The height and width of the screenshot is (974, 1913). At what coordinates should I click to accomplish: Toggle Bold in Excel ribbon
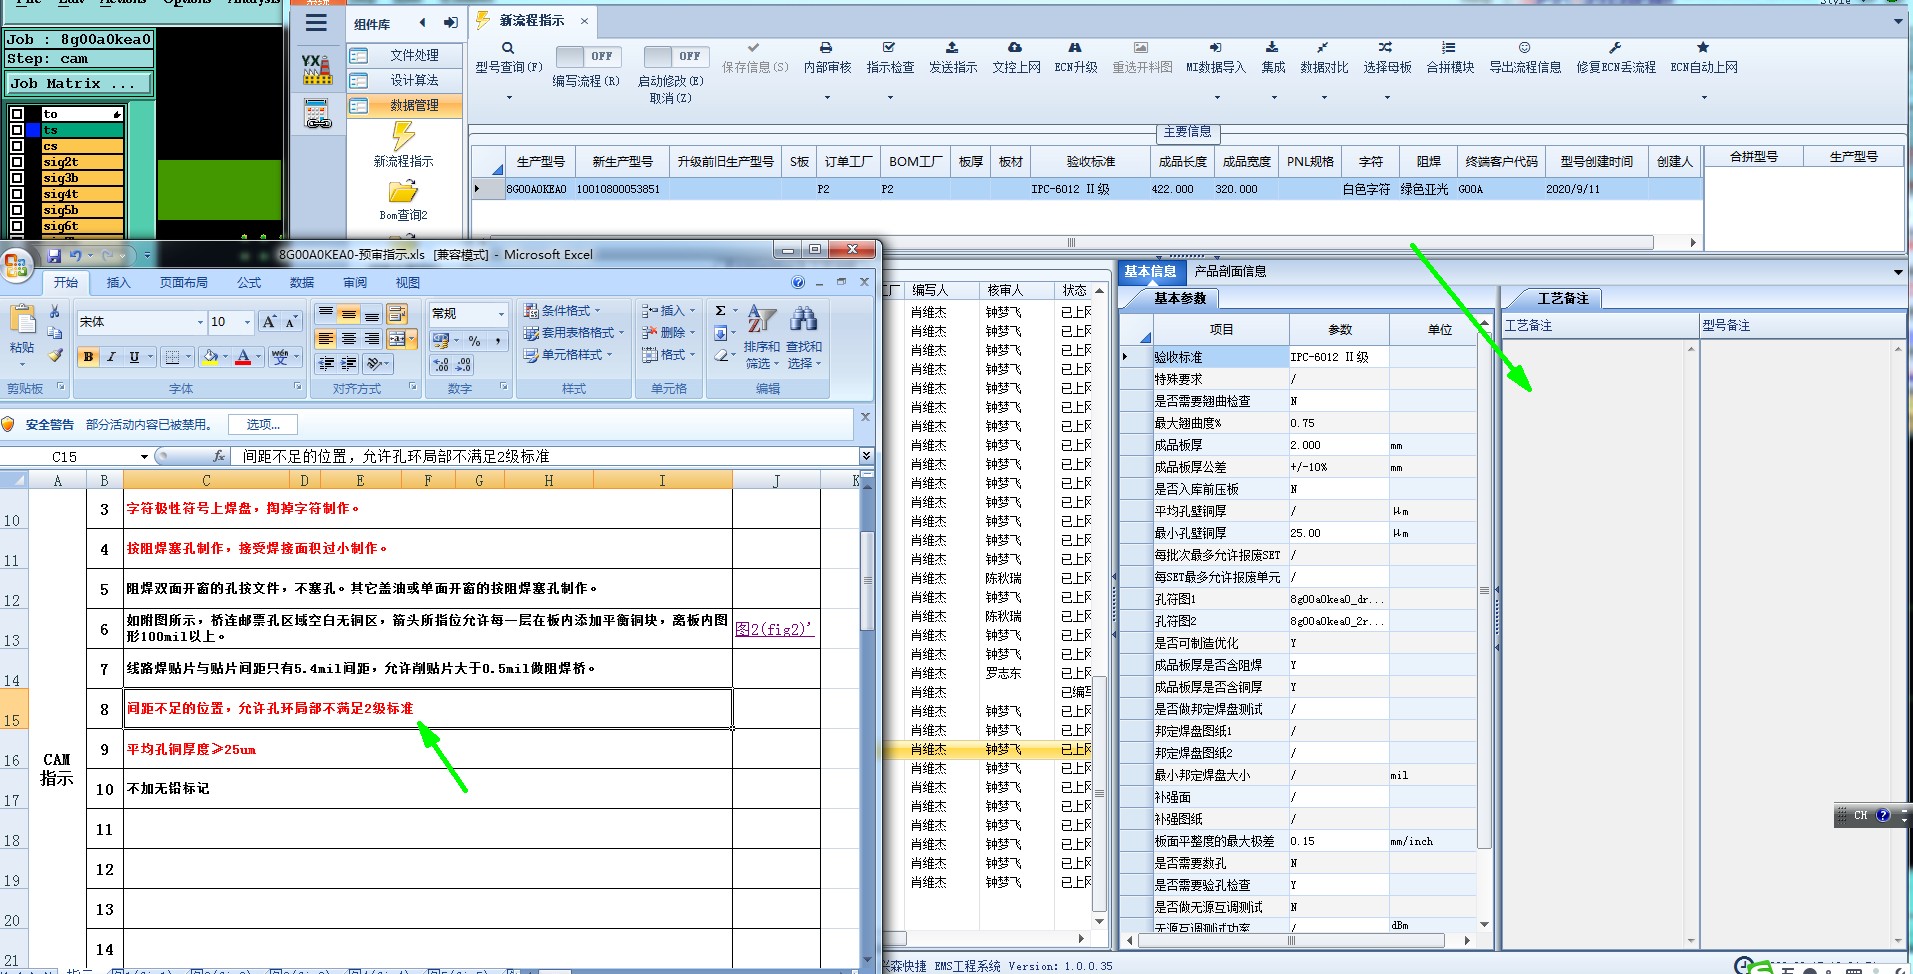point(88,357)
